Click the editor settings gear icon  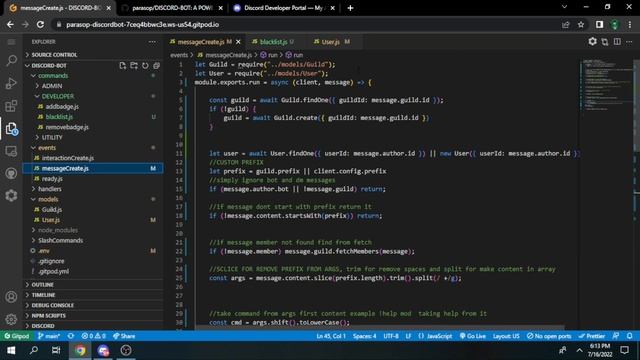click(x=592, y=42)
